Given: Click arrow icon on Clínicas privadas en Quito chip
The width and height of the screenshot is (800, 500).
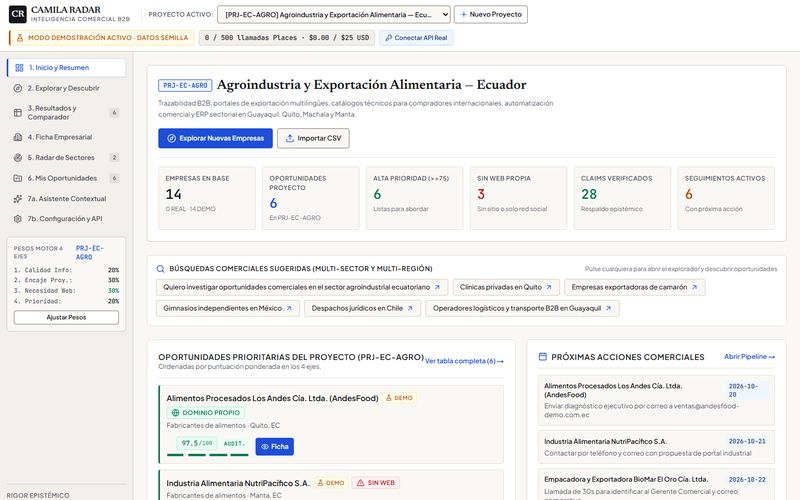Looking at the screenshot, I should click(x=549, y=287).
